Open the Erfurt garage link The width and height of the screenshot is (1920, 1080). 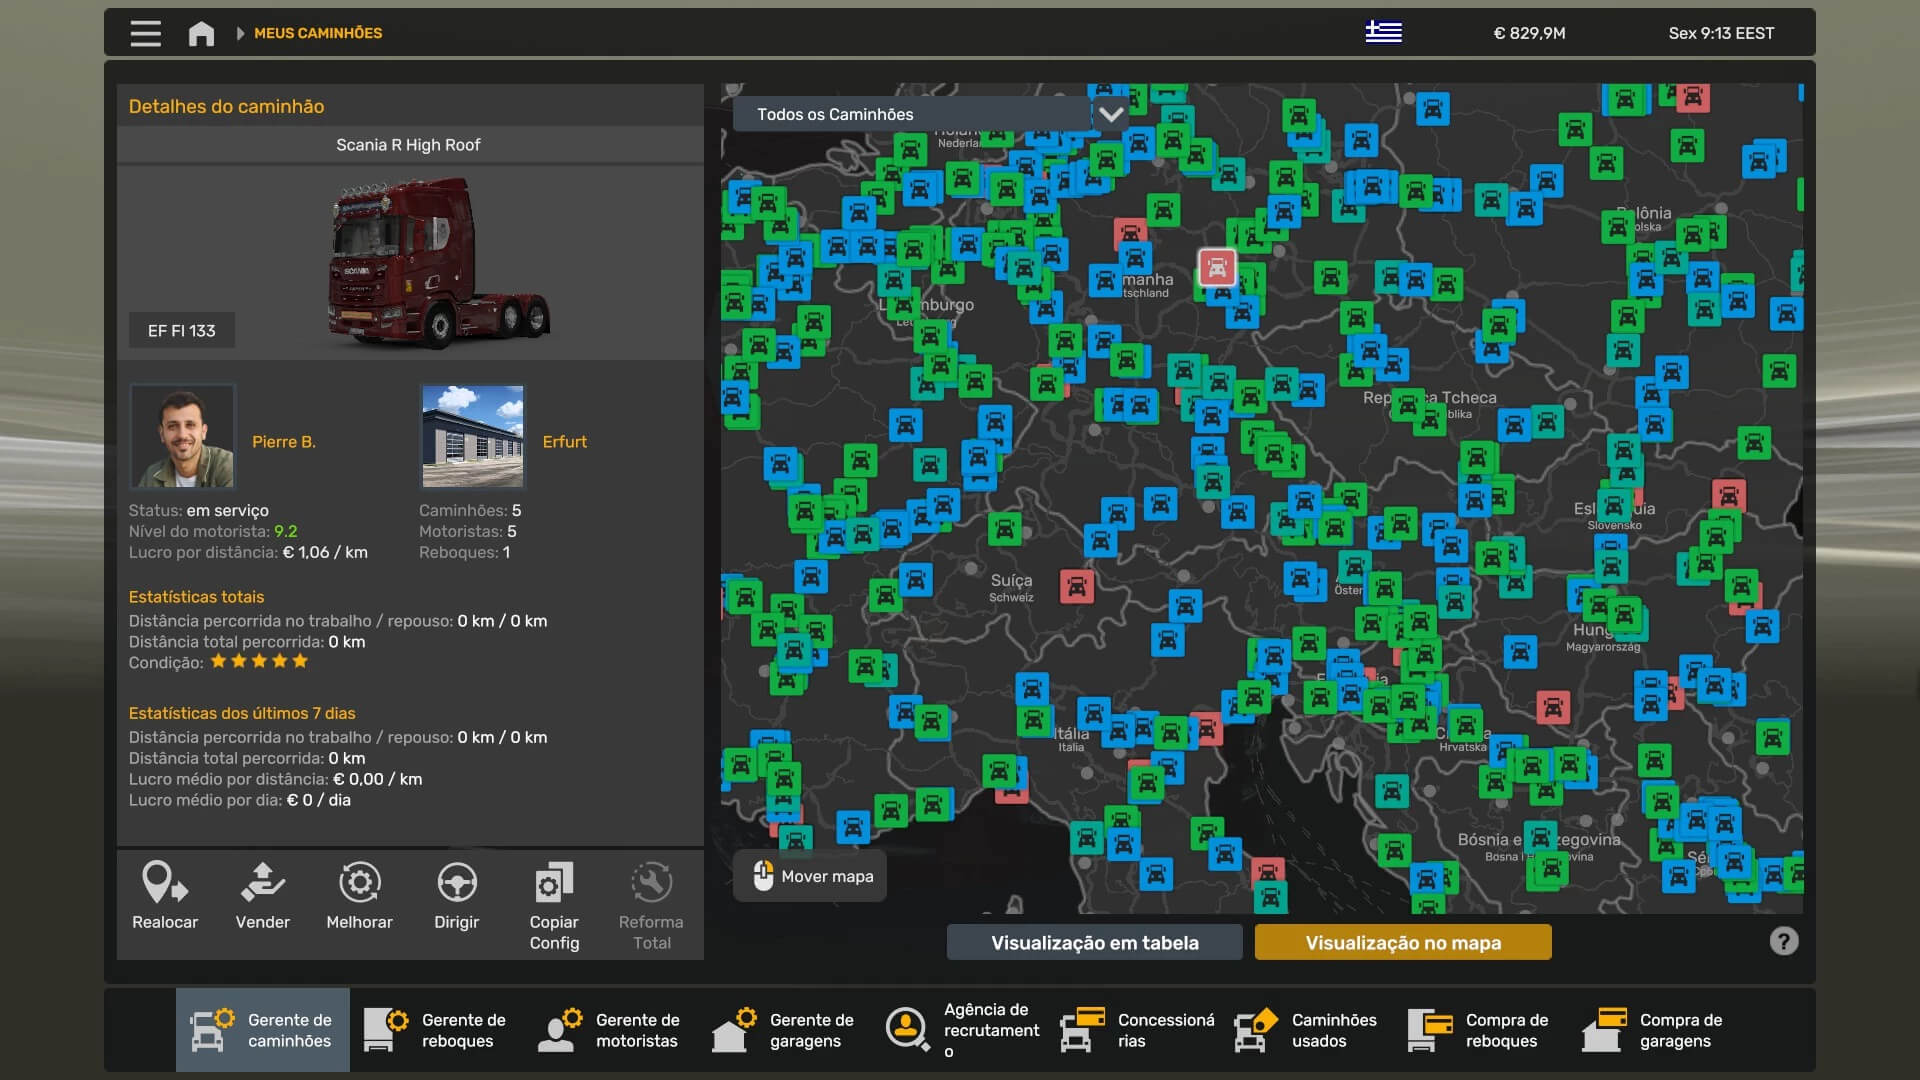(x=564, y=442)
